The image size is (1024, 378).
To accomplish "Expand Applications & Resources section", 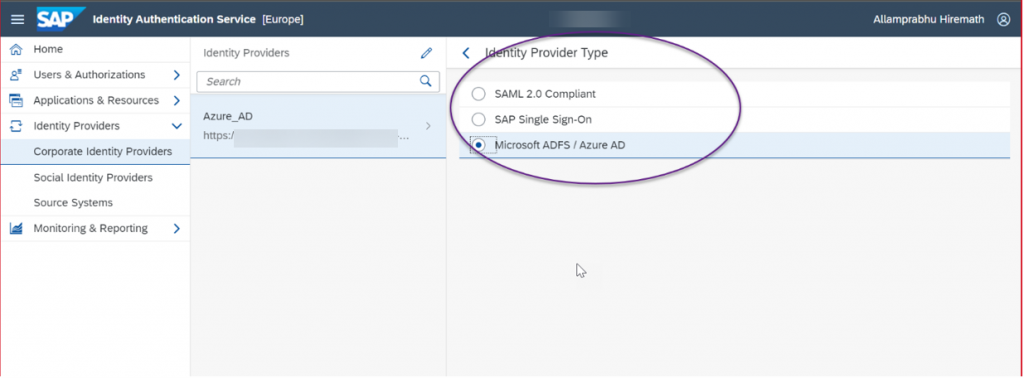I will [176, 101].
